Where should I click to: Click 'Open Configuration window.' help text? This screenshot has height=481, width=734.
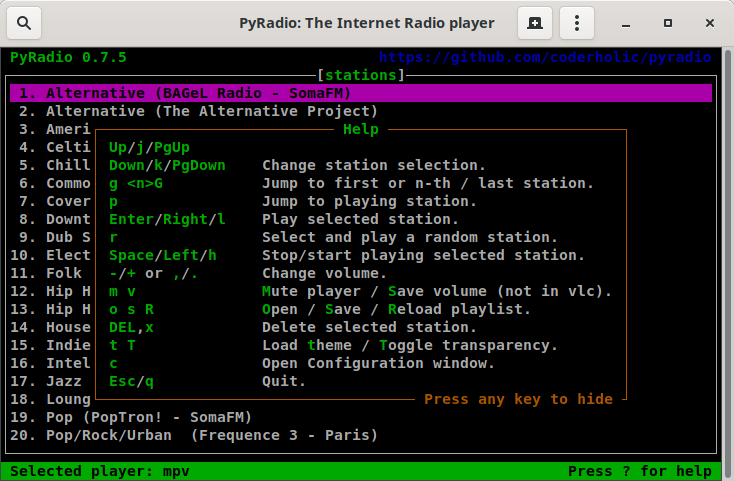click(x=378, y=364)
